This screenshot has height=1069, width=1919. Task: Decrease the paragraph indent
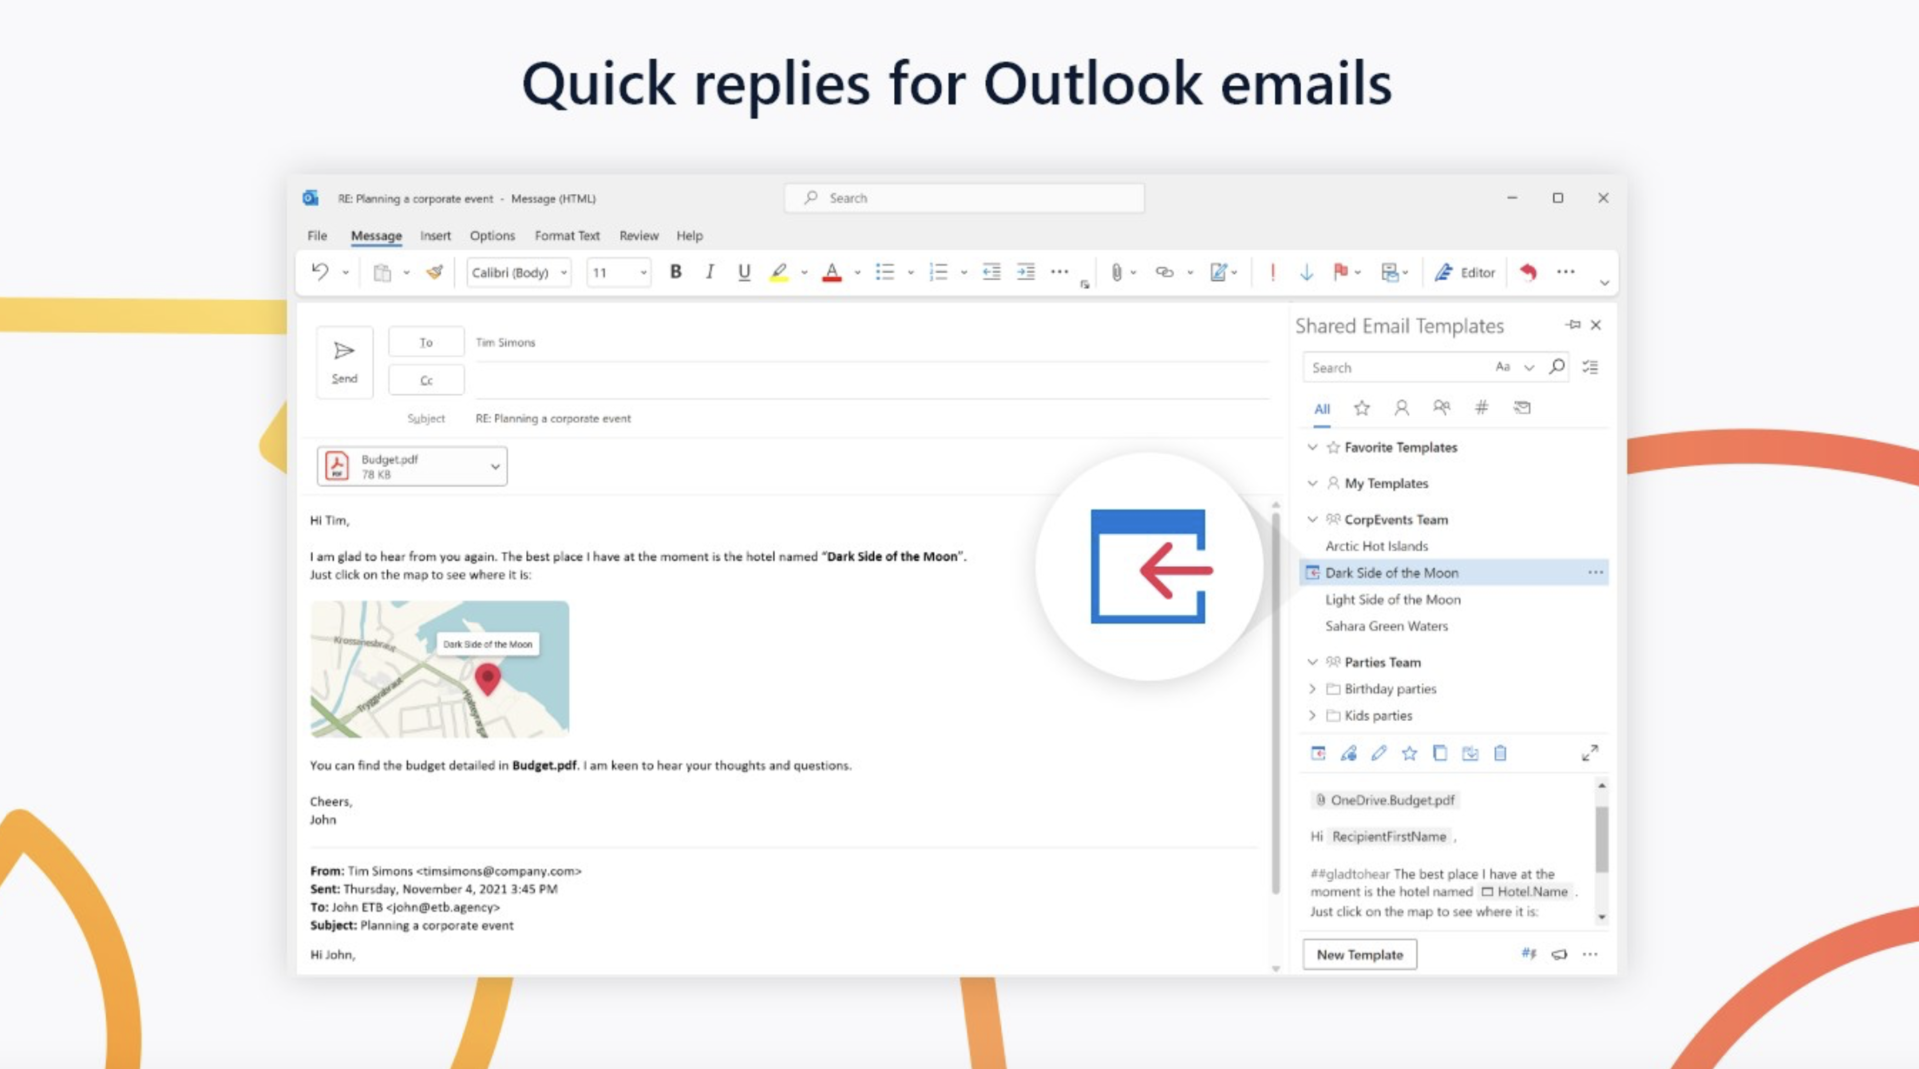[x=991, y=272]
